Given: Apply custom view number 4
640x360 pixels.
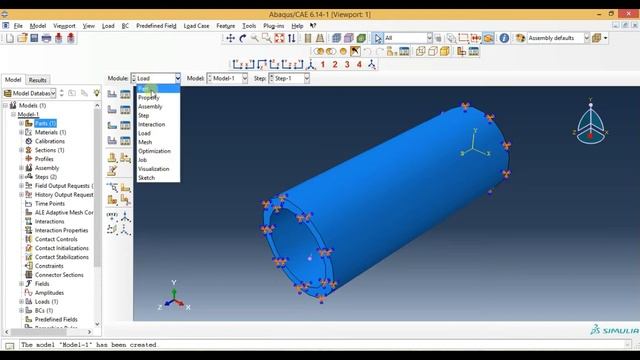Looking at the screenshot, I should (360, 64).
